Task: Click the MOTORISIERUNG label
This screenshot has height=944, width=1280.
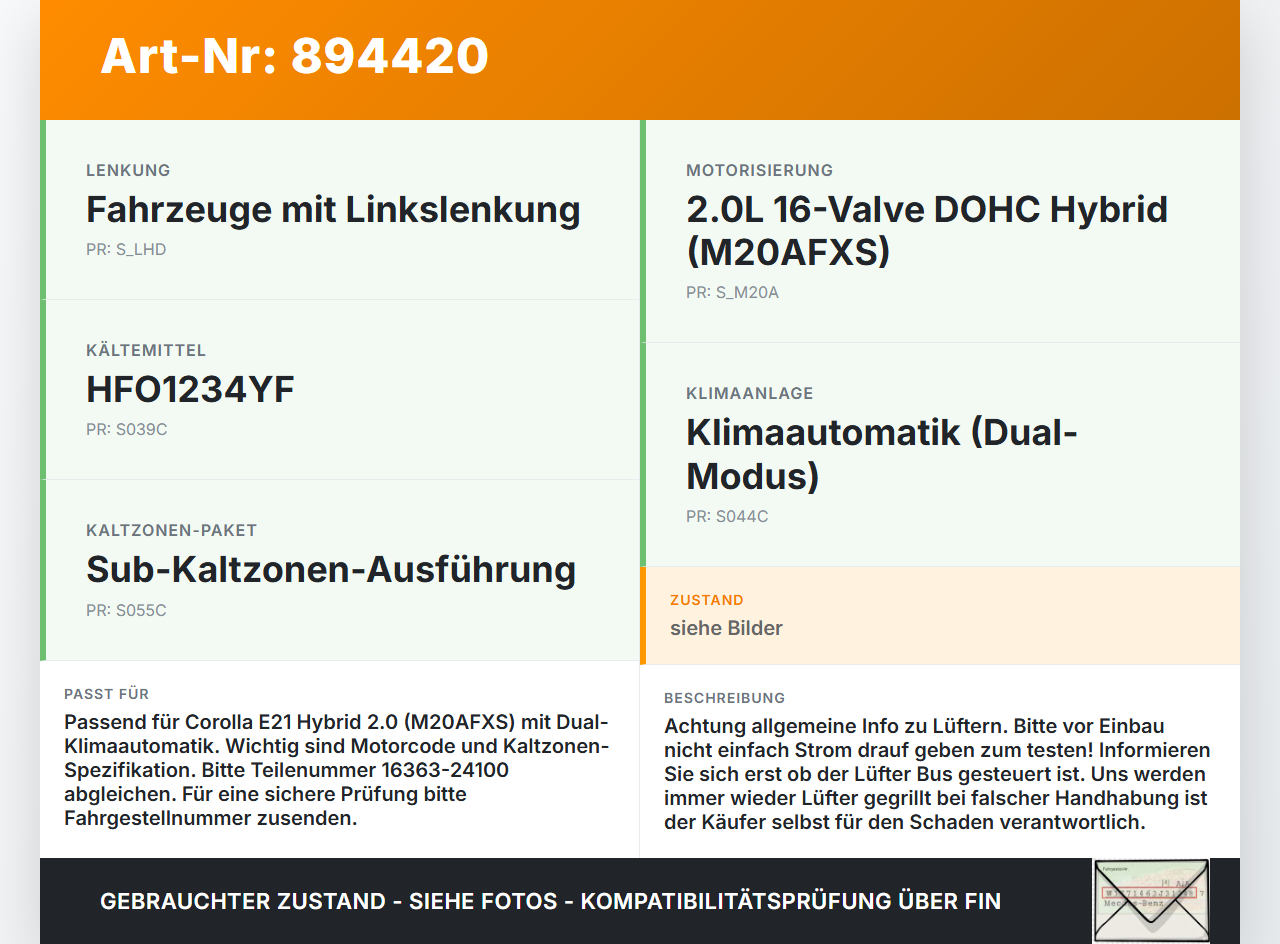Action: click(x=759, y=170)
